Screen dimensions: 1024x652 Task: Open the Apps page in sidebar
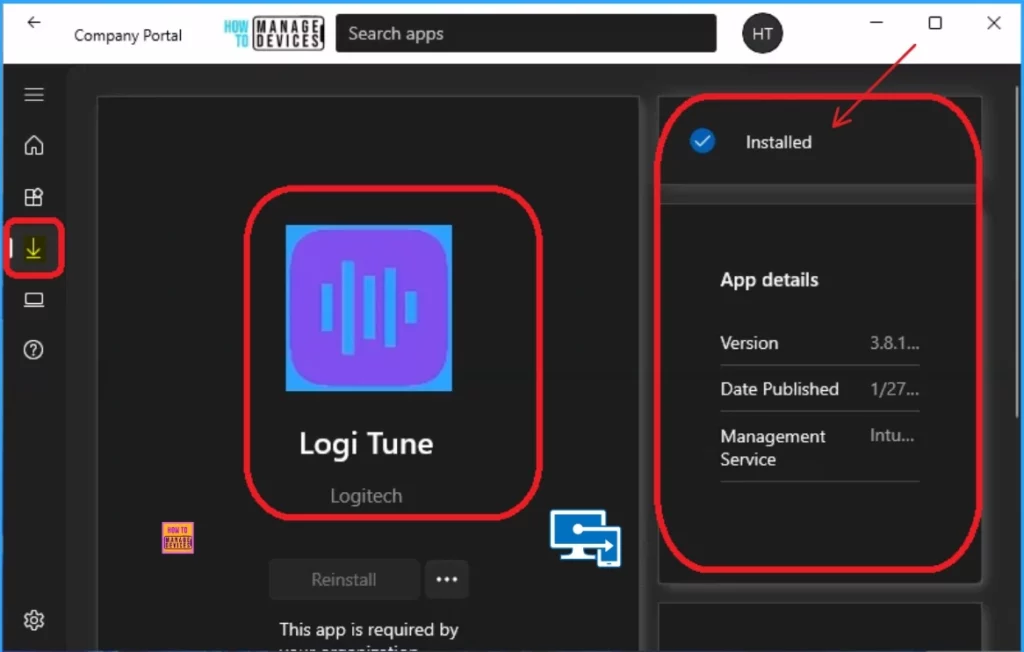[34, 197]
